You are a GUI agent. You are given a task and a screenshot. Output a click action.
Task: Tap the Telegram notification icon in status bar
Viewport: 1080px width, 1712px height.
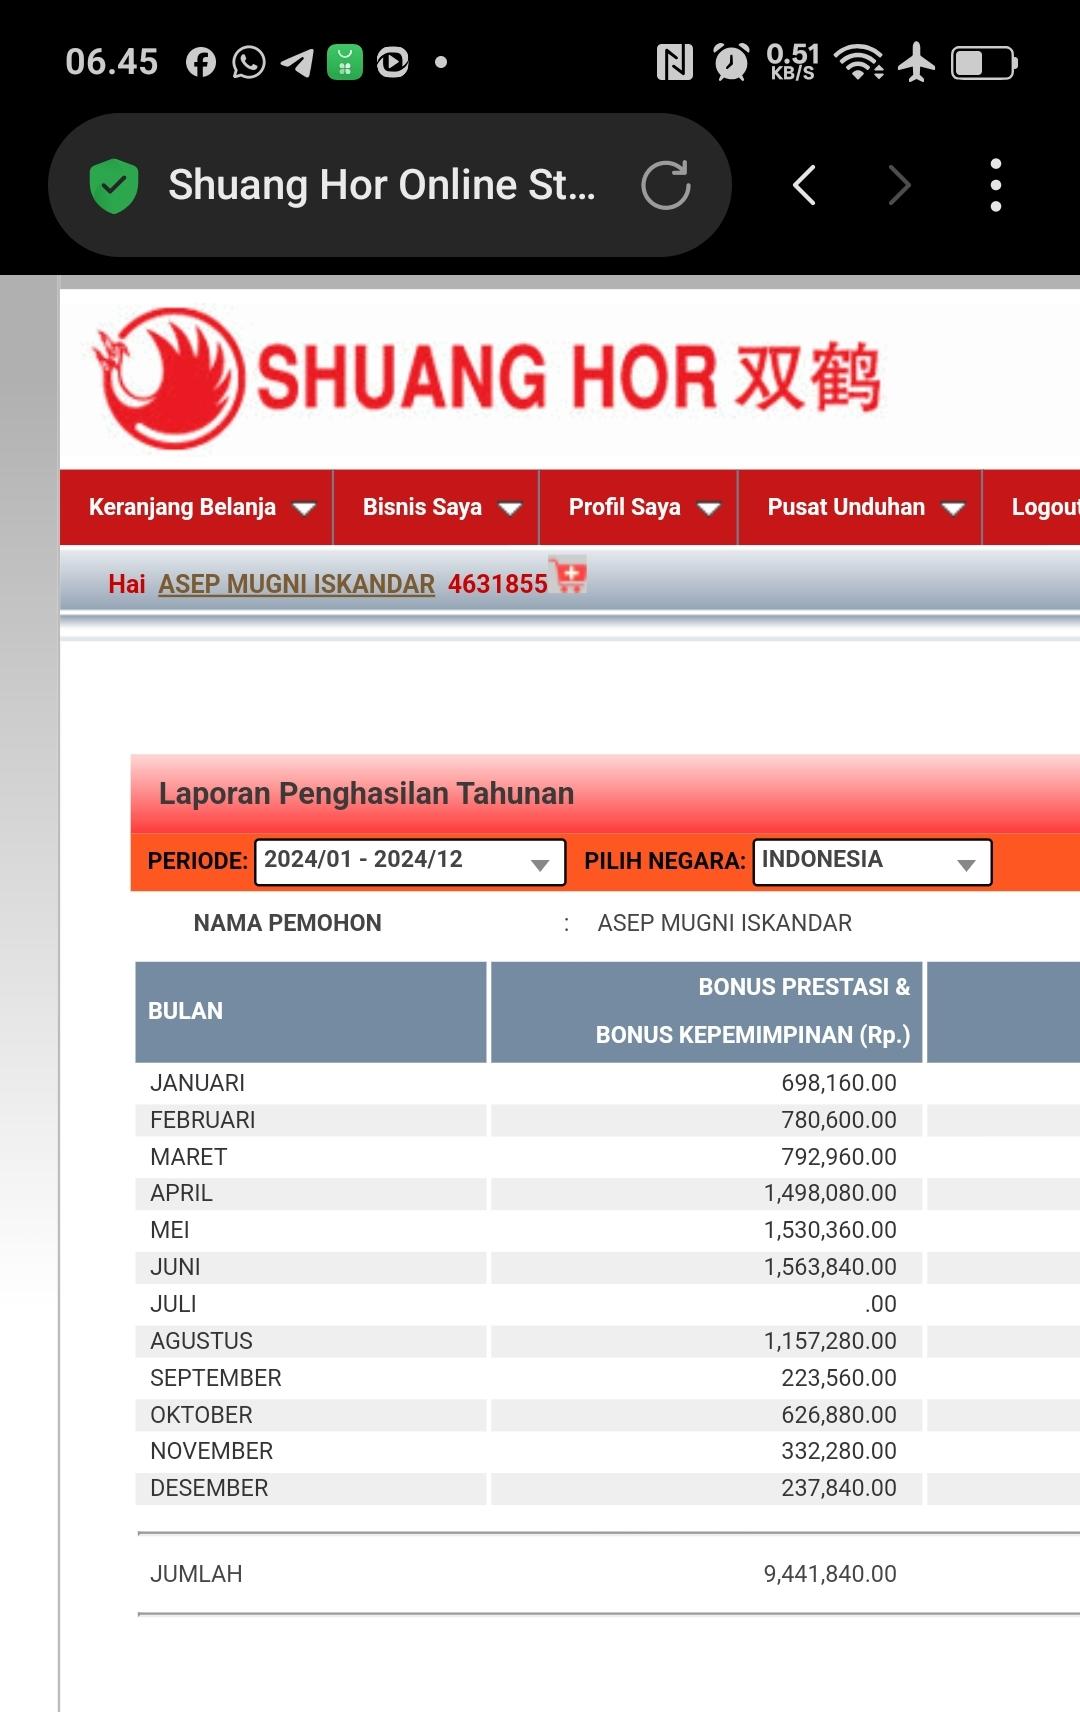(297, 63)
